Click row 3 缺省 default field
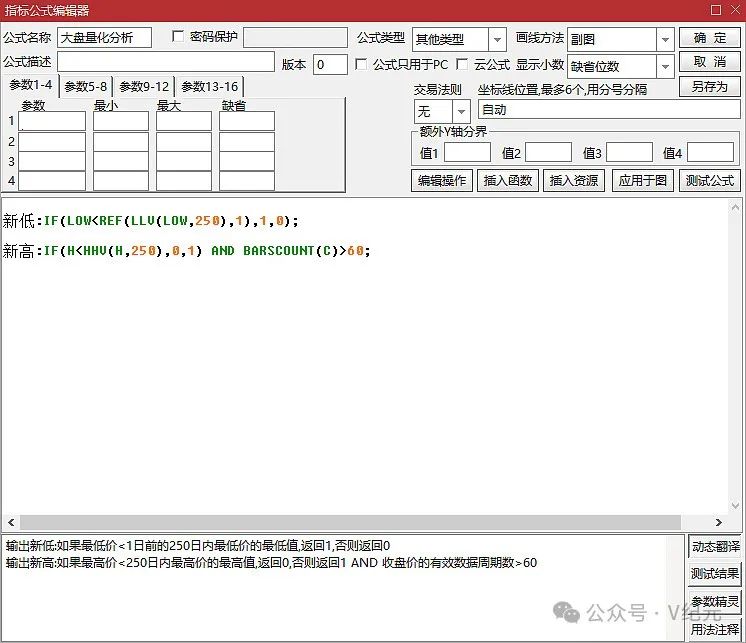This screenshot has height=643, width=746. tap(246, 161)
